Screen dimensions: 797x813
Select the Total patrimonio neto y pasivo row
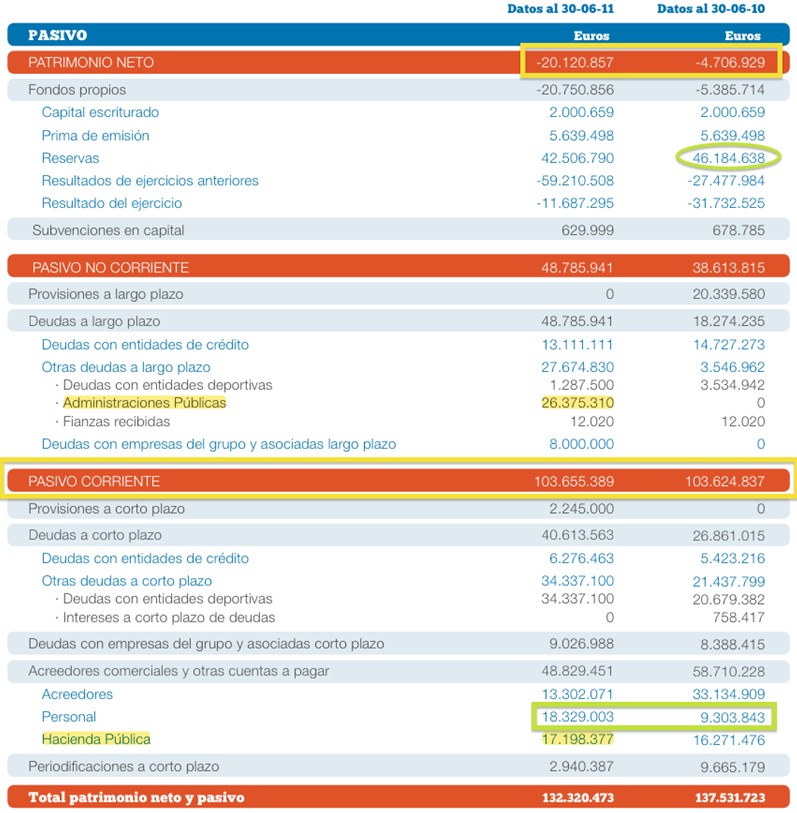click(x=136, y=797)
